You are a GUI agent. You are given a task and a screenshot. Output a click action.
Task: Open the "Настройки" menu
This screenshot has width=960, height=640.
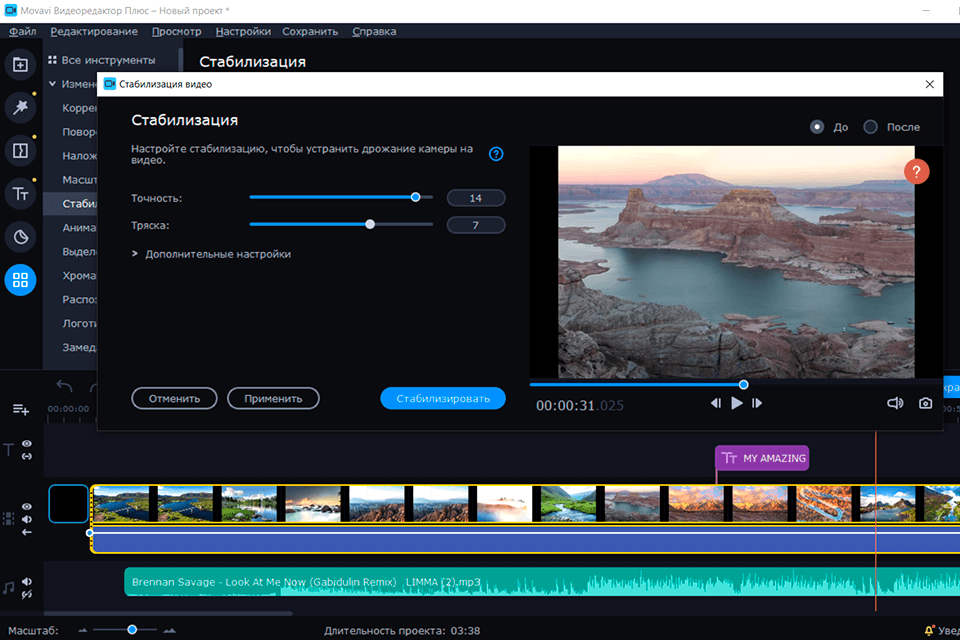tap(243, 31)
